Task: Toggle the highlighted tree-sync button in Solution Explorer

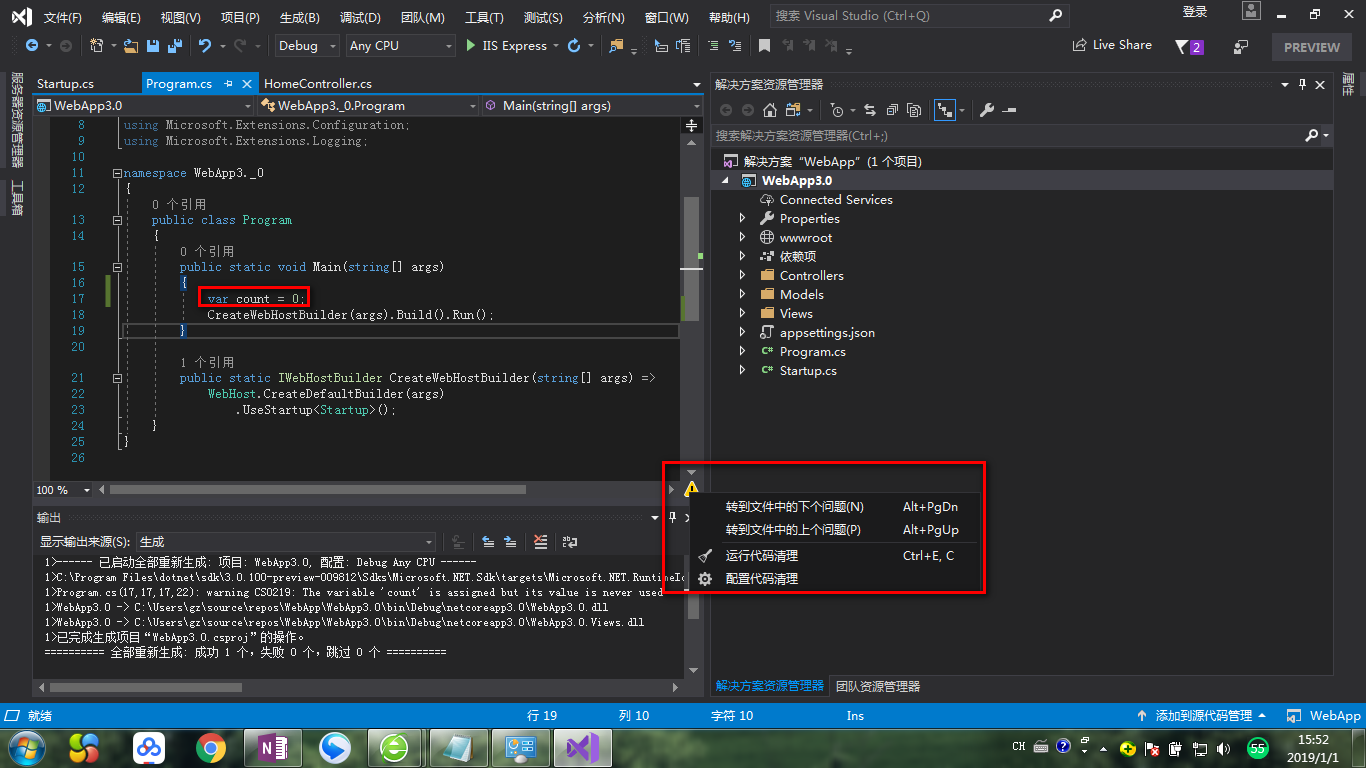Action: tap(945, 110)
